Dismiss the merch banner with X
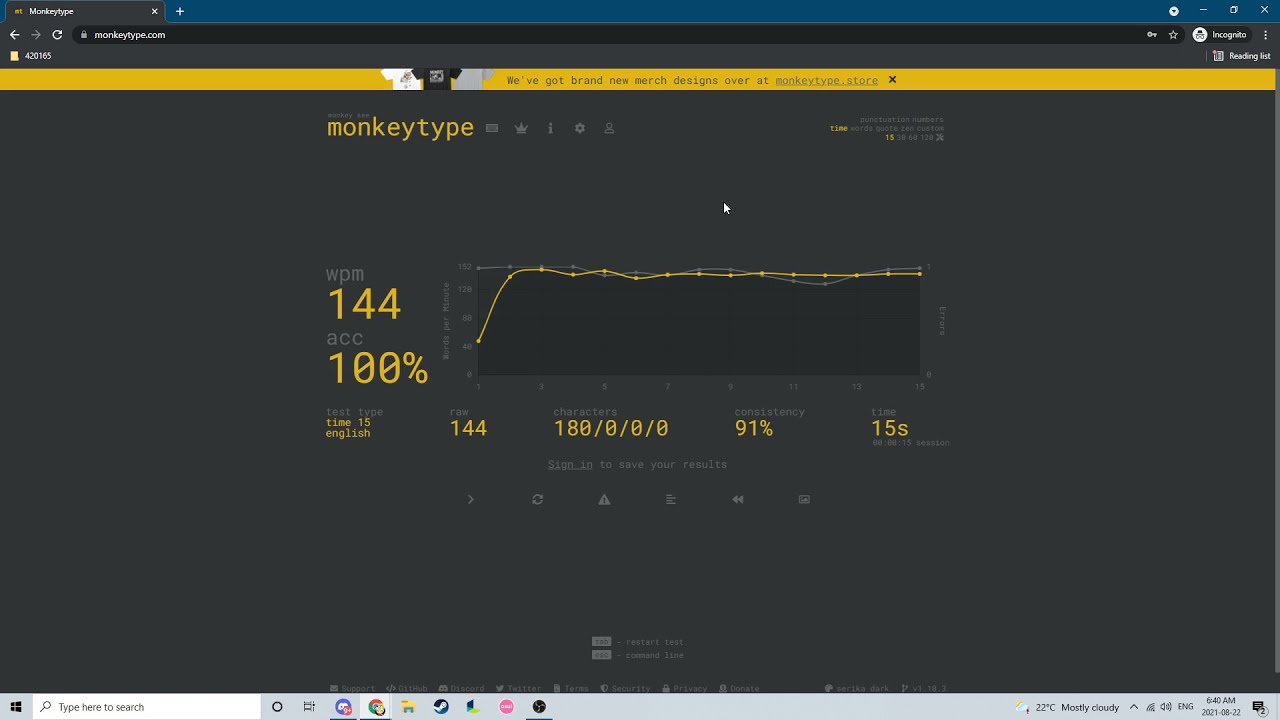 [x=892, y=80]
